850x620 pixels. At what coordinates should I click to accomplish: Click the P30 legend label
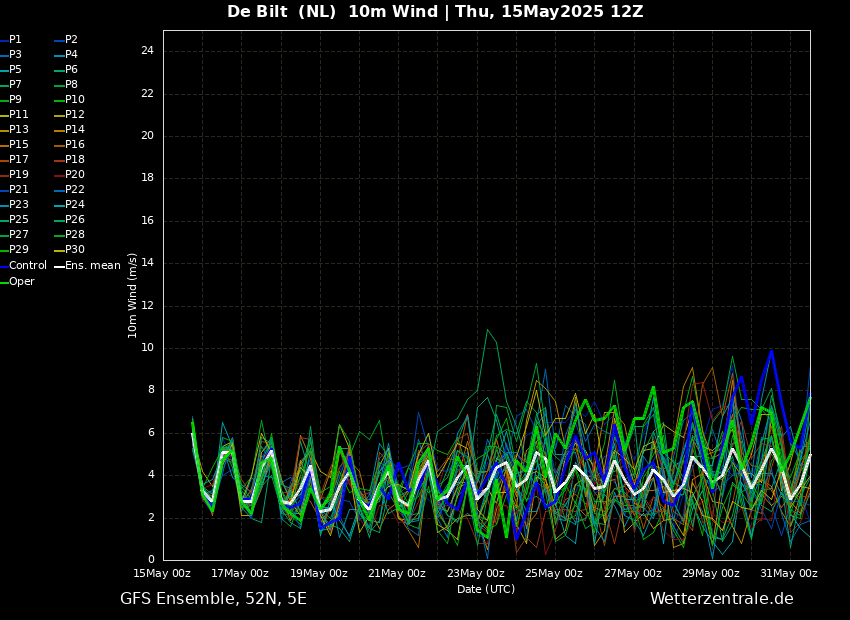coord(75,250)
